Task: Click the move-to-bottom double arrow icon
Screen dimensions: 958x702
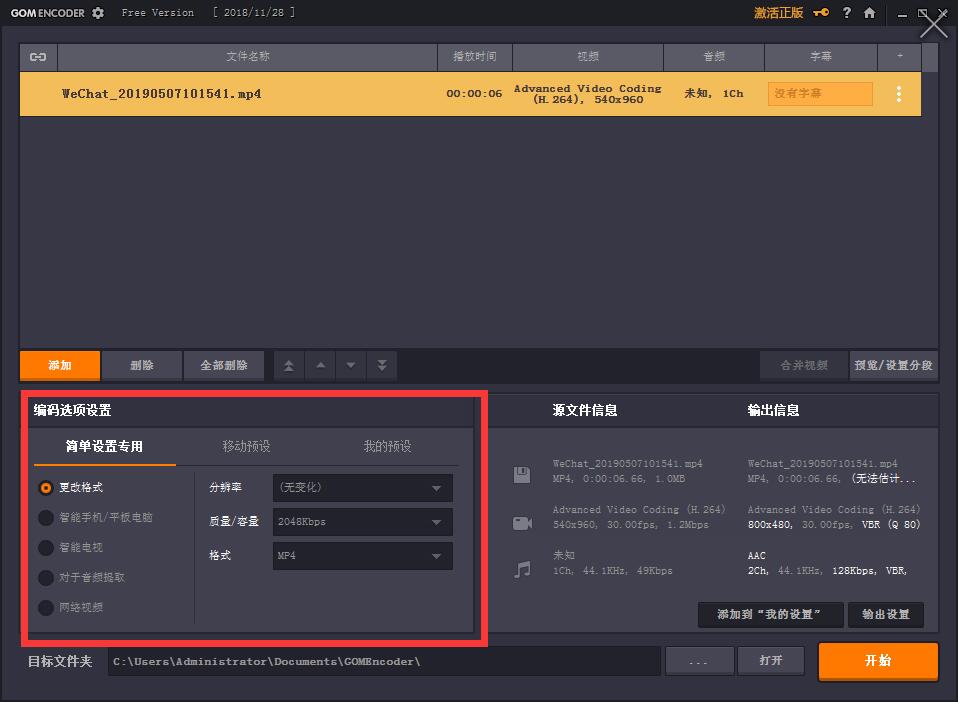Action: [381, 365]
